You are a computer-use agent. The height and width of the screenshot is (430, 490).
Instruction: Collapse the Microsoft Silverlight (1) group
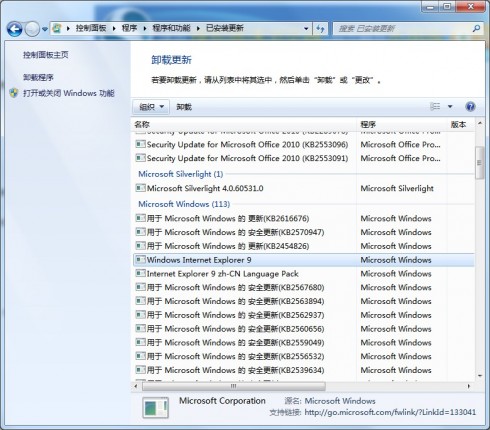[180, 174]
